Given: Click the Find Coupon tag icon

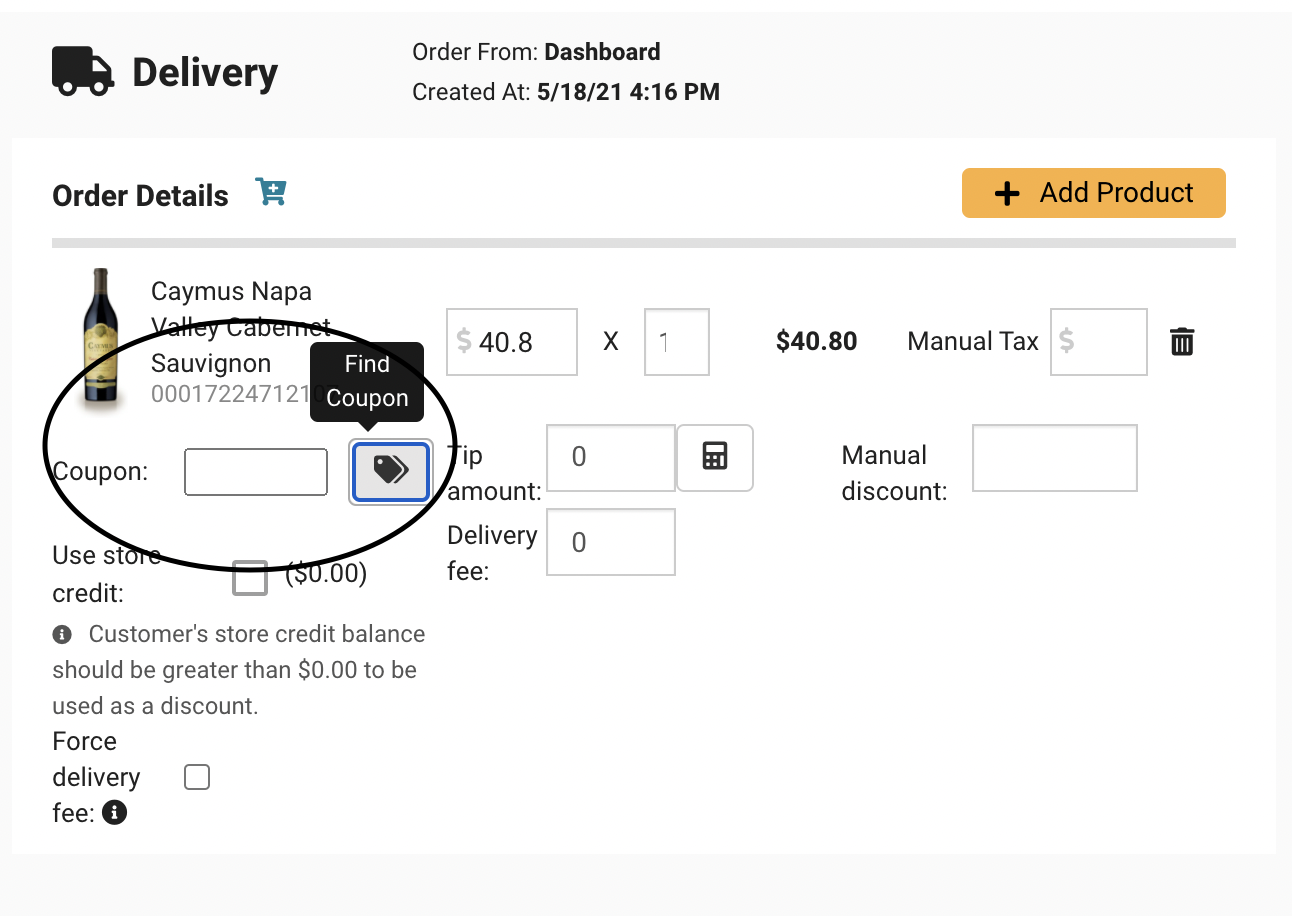Looking at the screenshot, I should click(391, 471).
